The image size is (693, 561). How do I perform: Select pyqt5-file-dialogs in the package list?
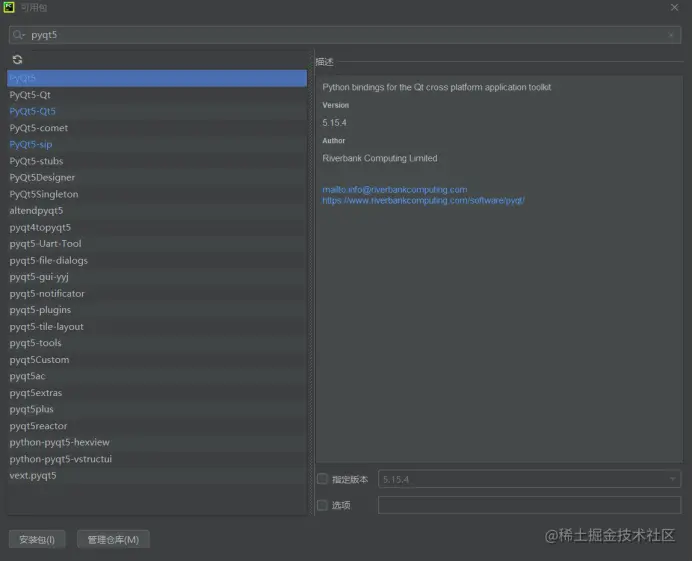coord(157,260)
